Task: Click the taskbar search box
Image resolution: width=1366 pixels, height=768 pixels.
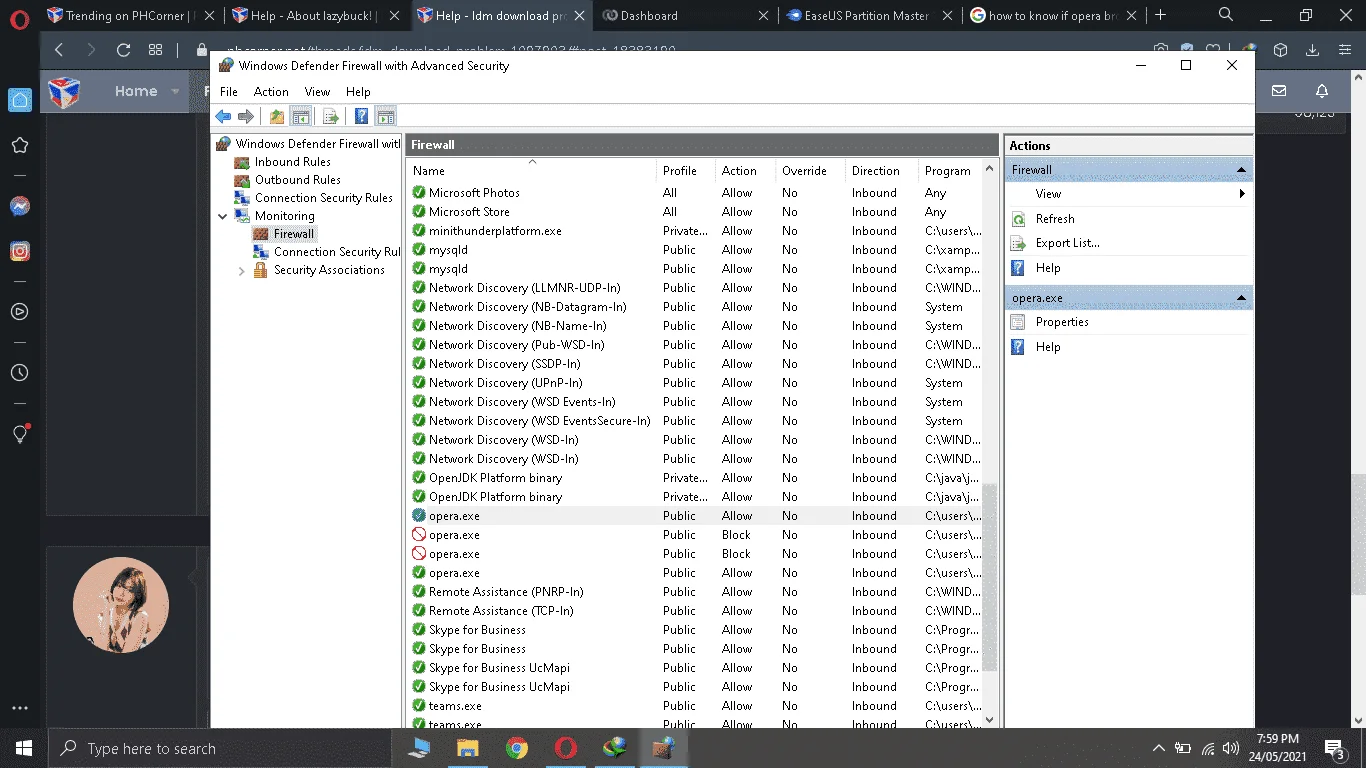Action: pyautogui.click(x=219, y=748)
